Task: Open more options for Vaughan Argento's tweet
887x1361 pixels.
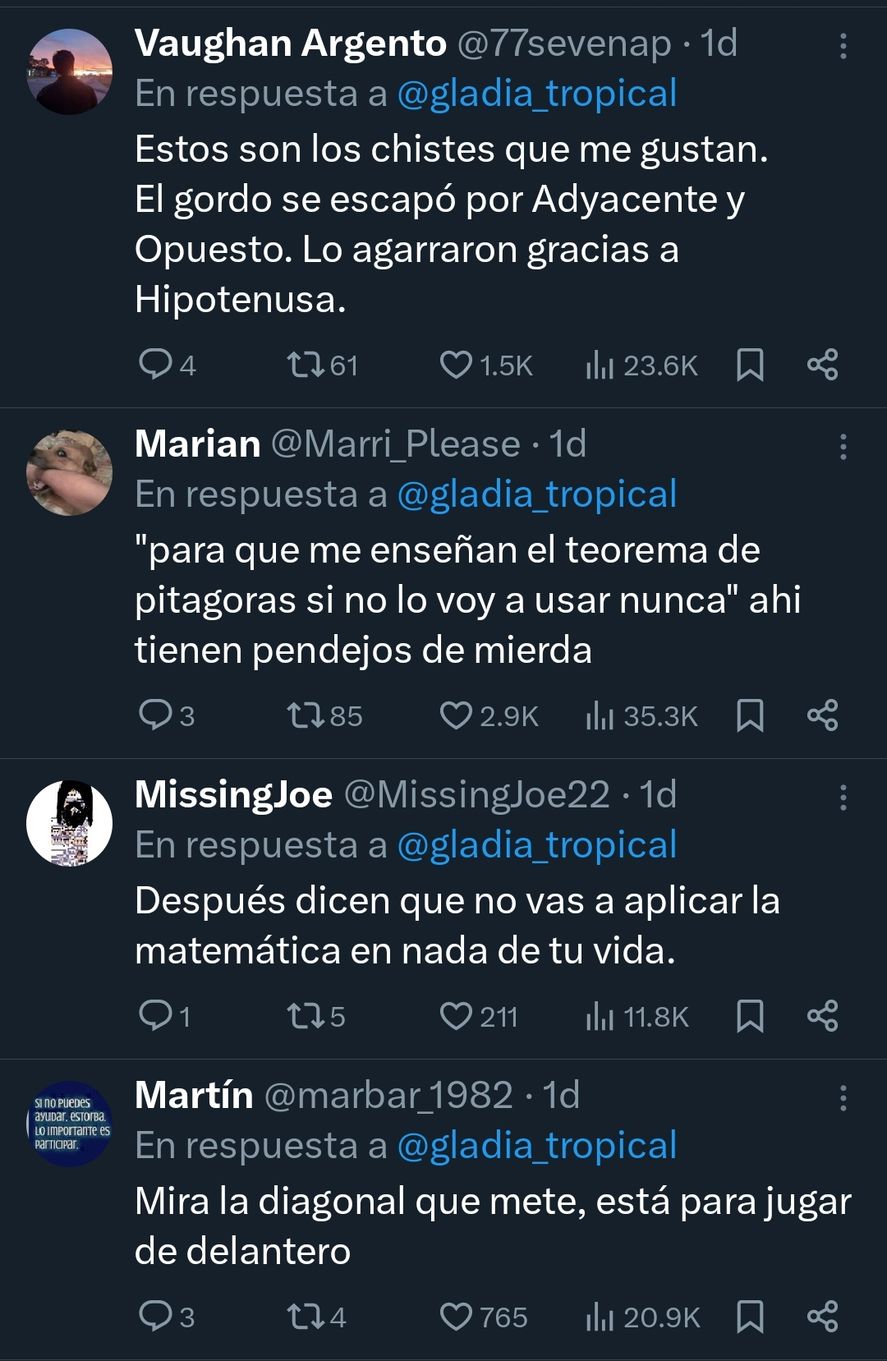Action: pyautogui.click(x=843, y=46)
